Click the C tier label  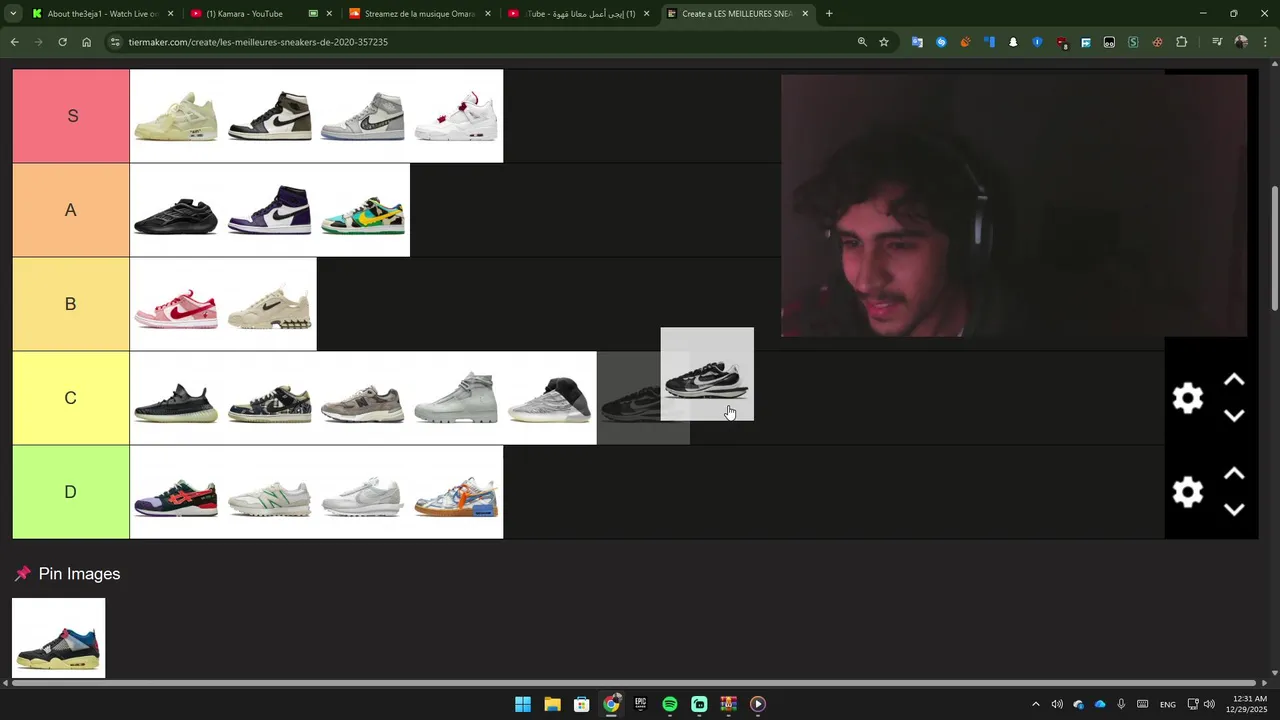click(x=71, y=398)
